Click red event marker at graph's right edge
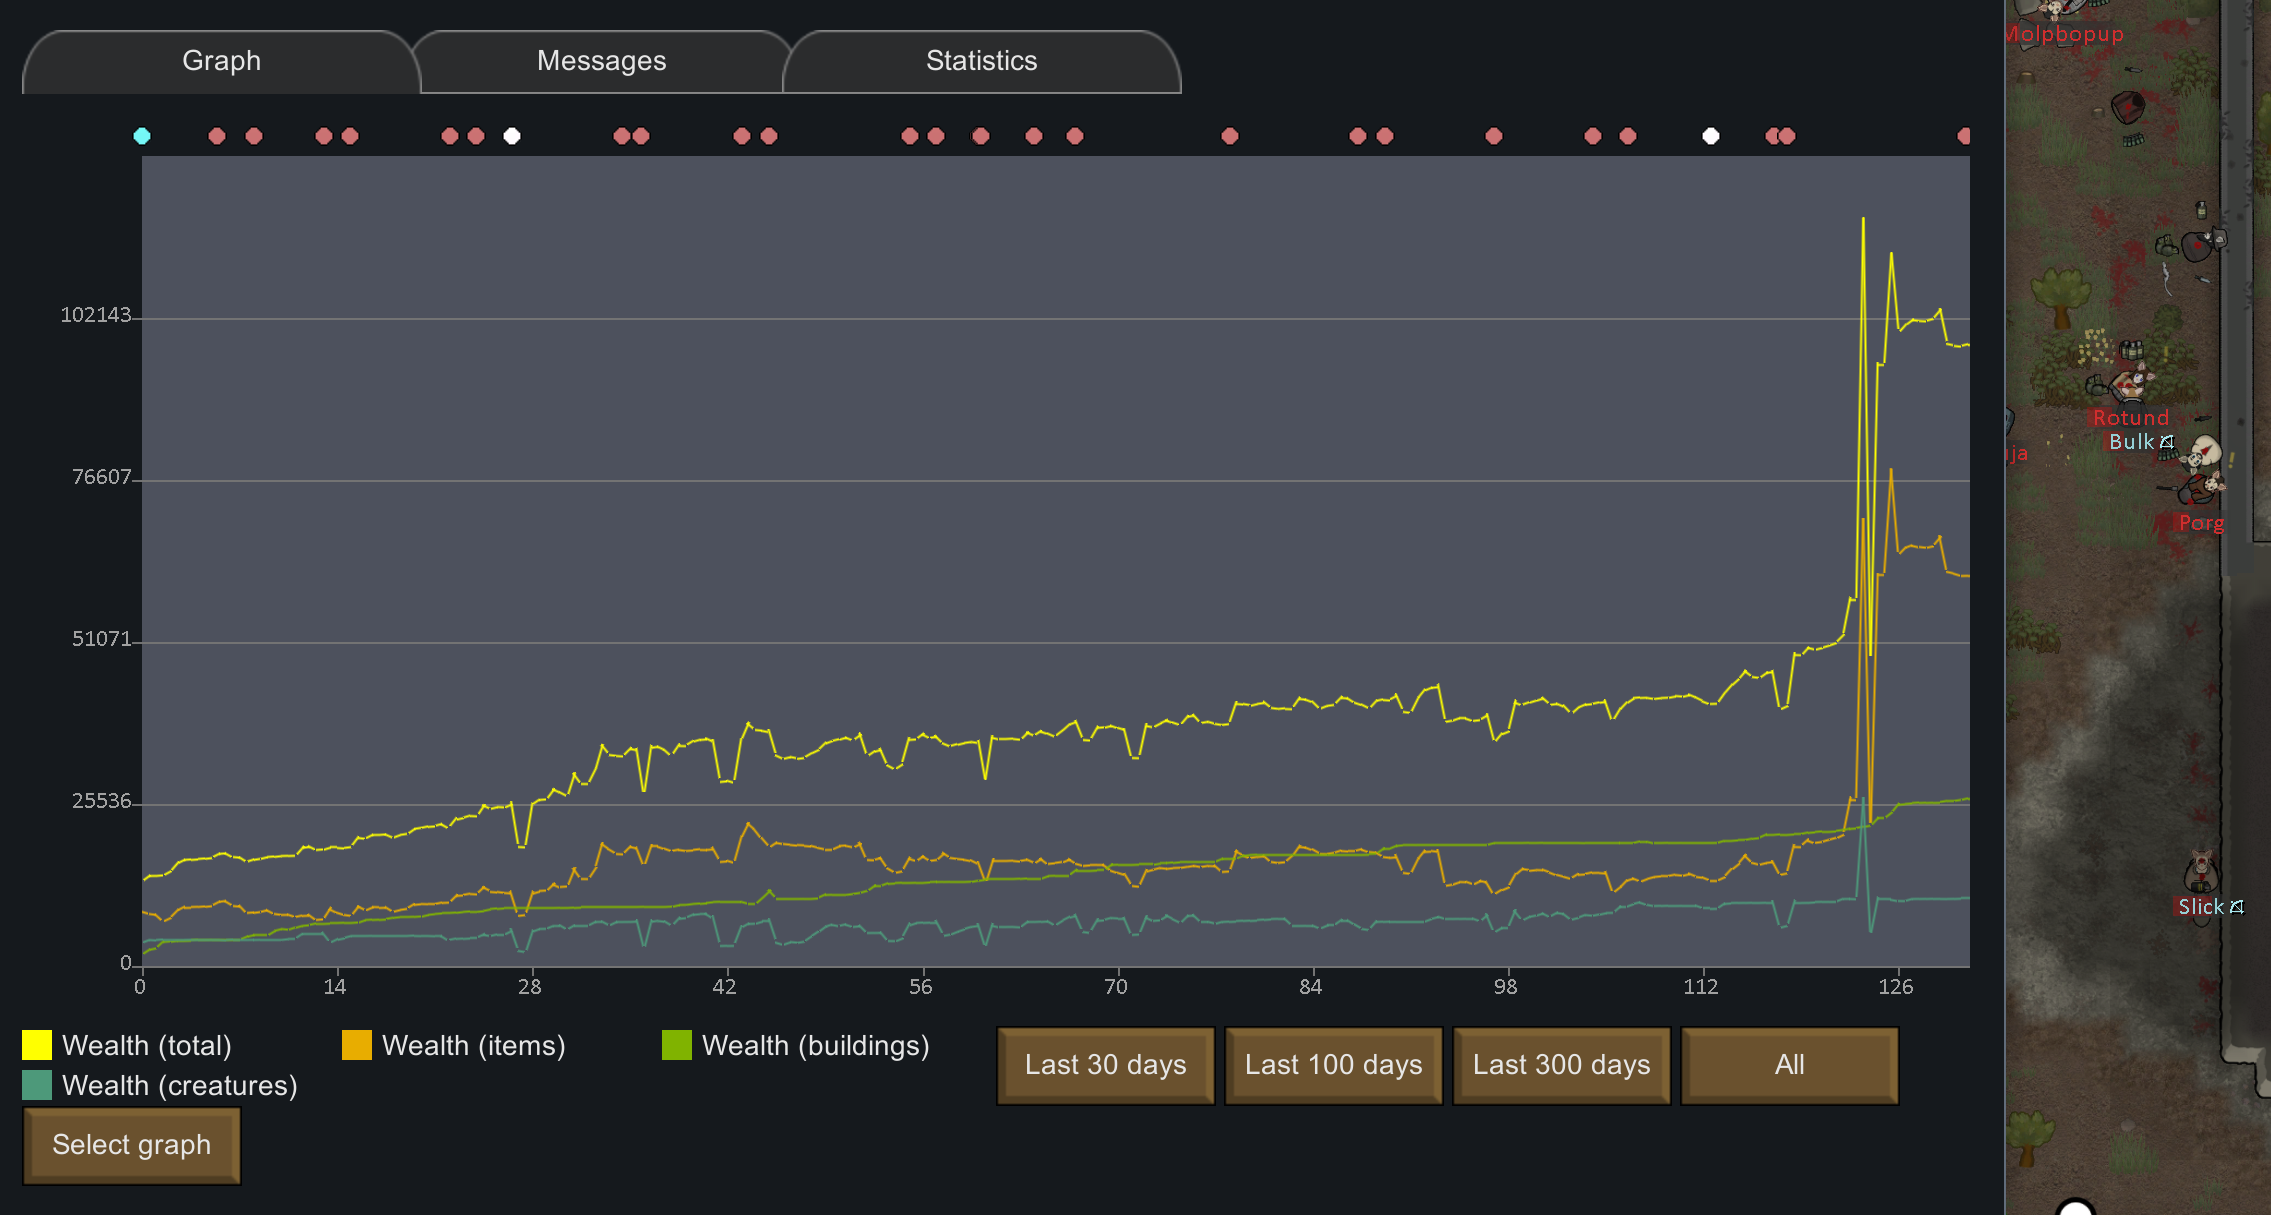2271x1215 pixels. point(1964,136)
